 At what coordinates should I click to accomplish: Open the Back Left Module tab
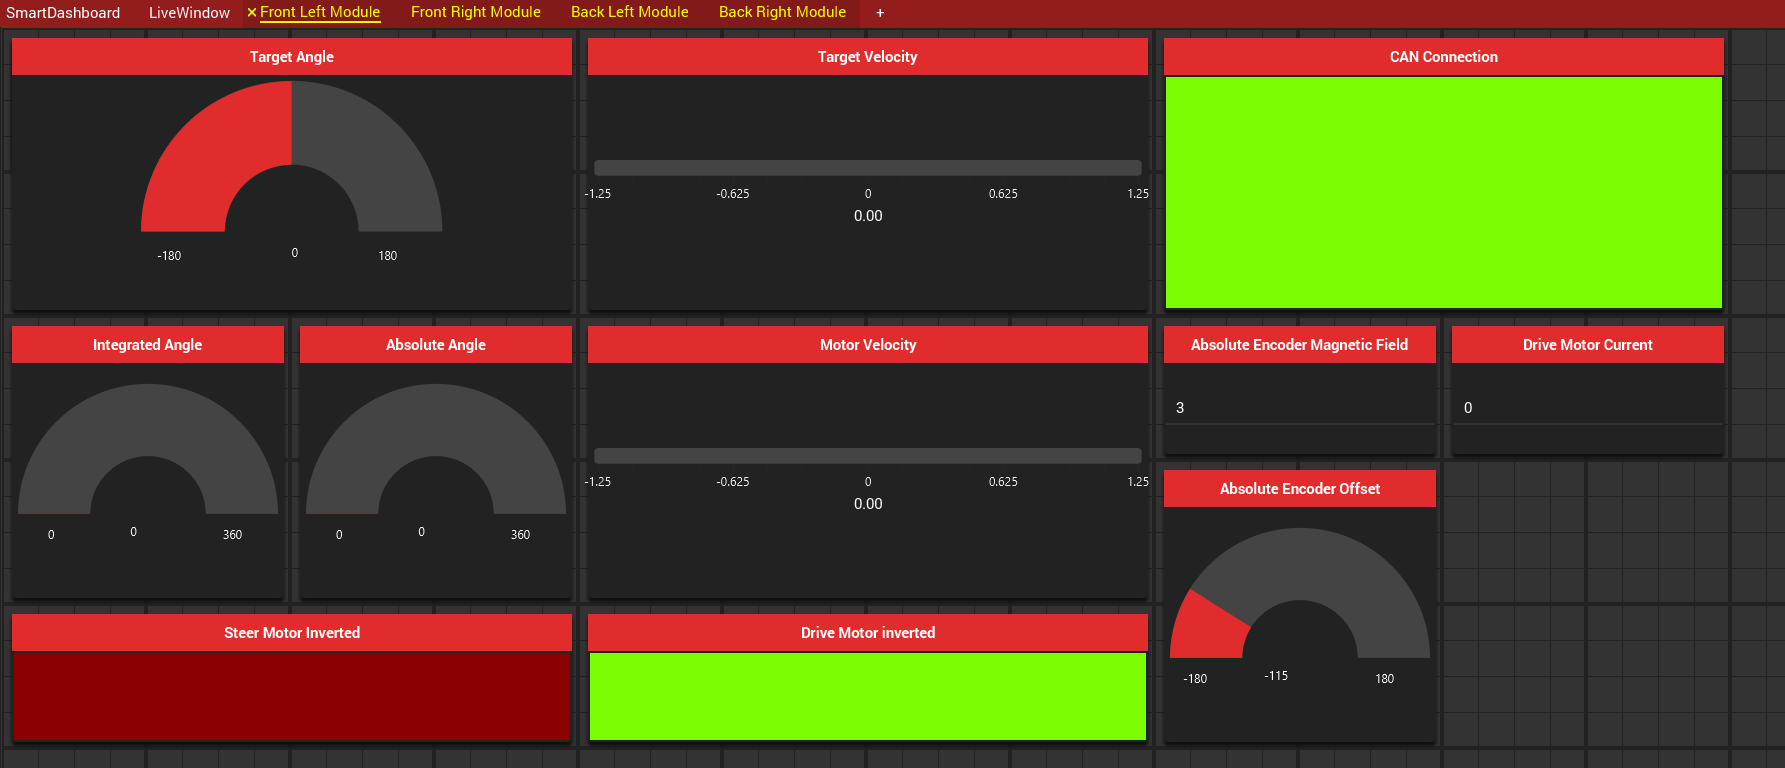[630, 12]
